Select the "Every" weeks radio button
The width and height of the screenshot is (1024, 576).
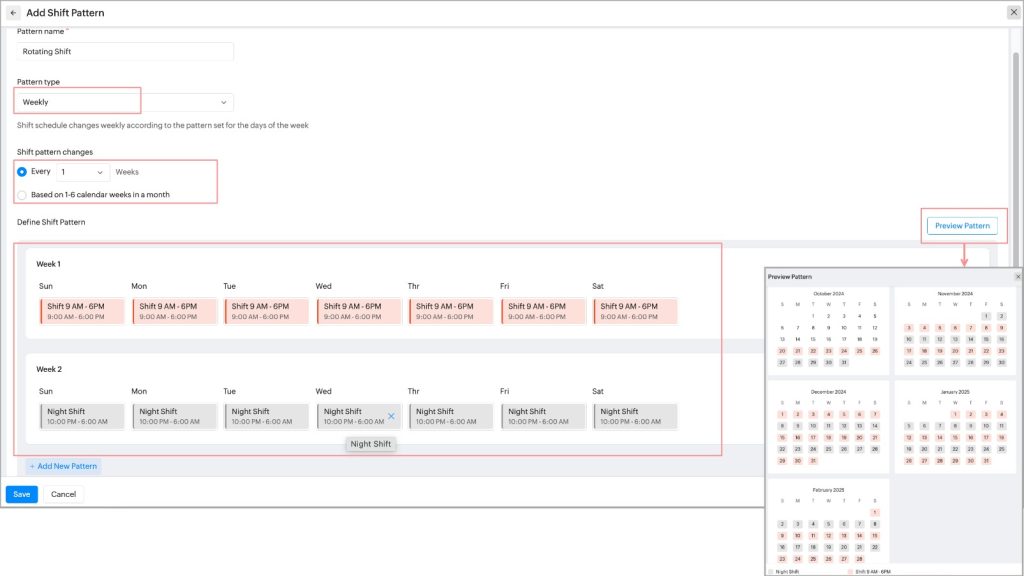click(x=22, y=172)
